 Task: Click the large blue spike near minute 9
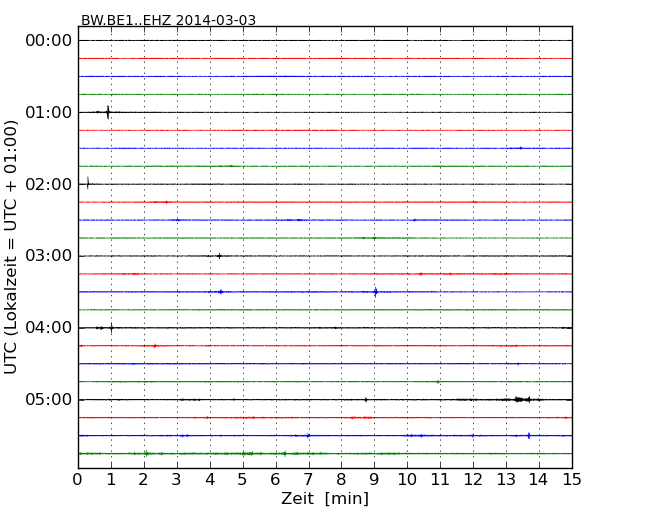point(376,292)
